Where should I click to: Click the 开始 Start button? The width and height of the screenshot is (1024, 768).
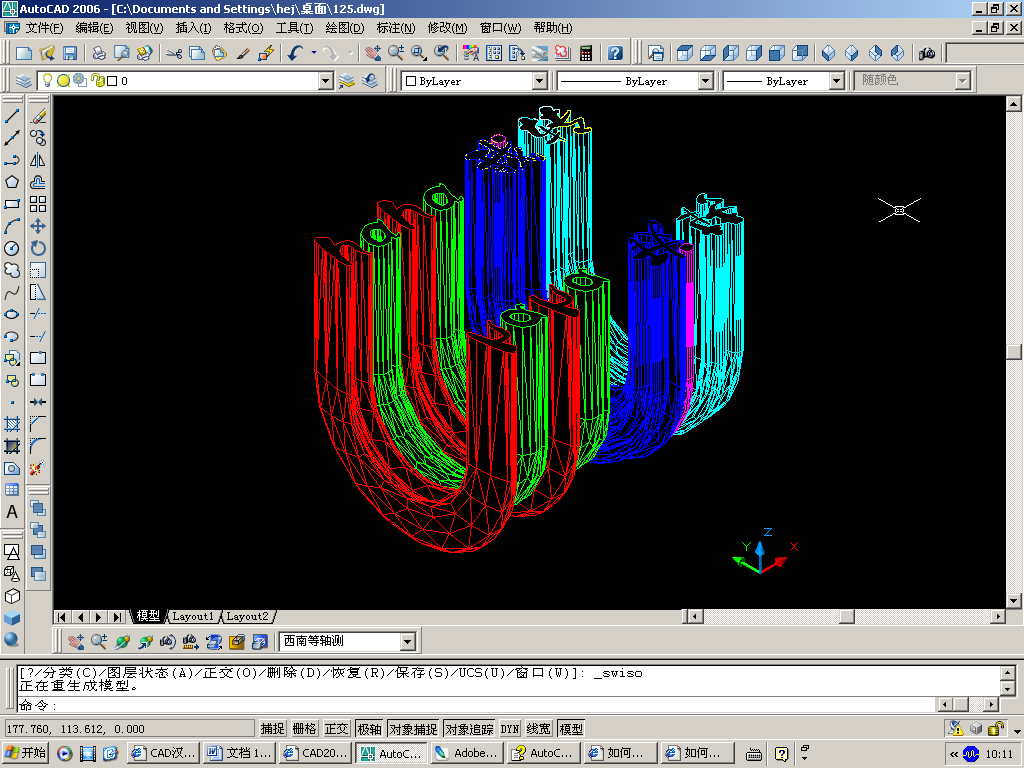tap(25, 753)
